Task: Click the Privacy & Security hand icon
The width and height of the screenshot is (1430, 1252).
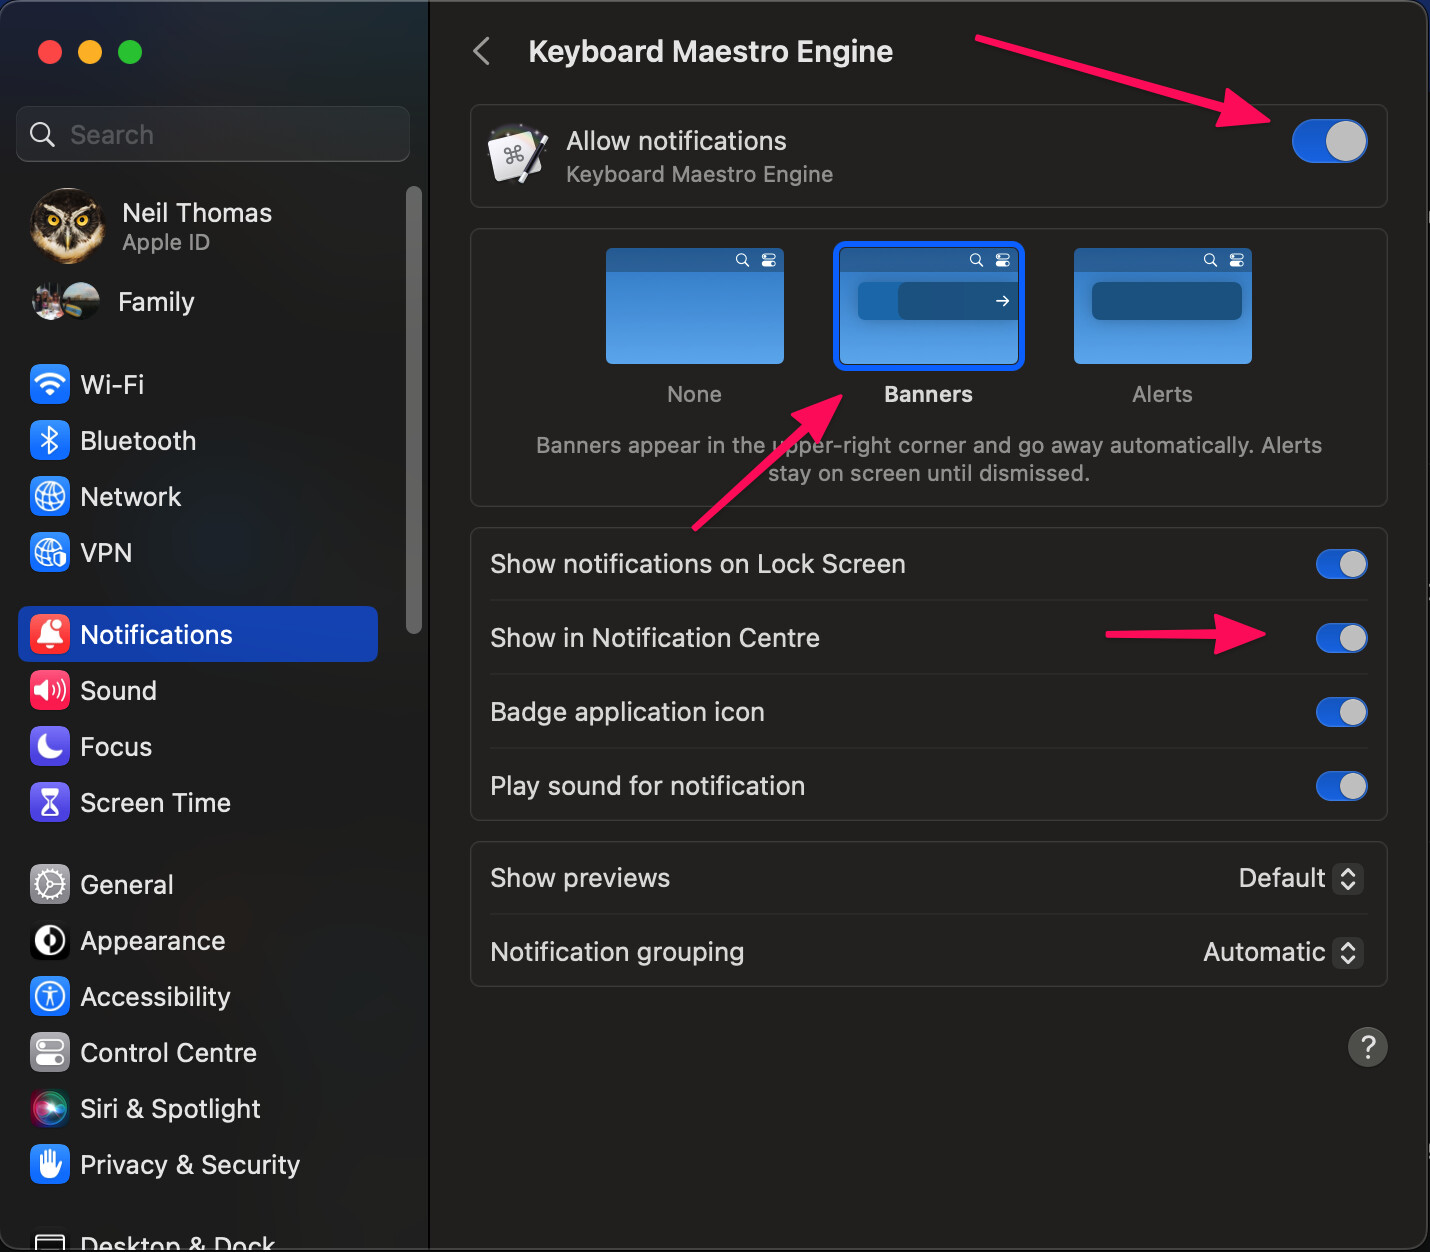Action: click(x=50, y=1164)
